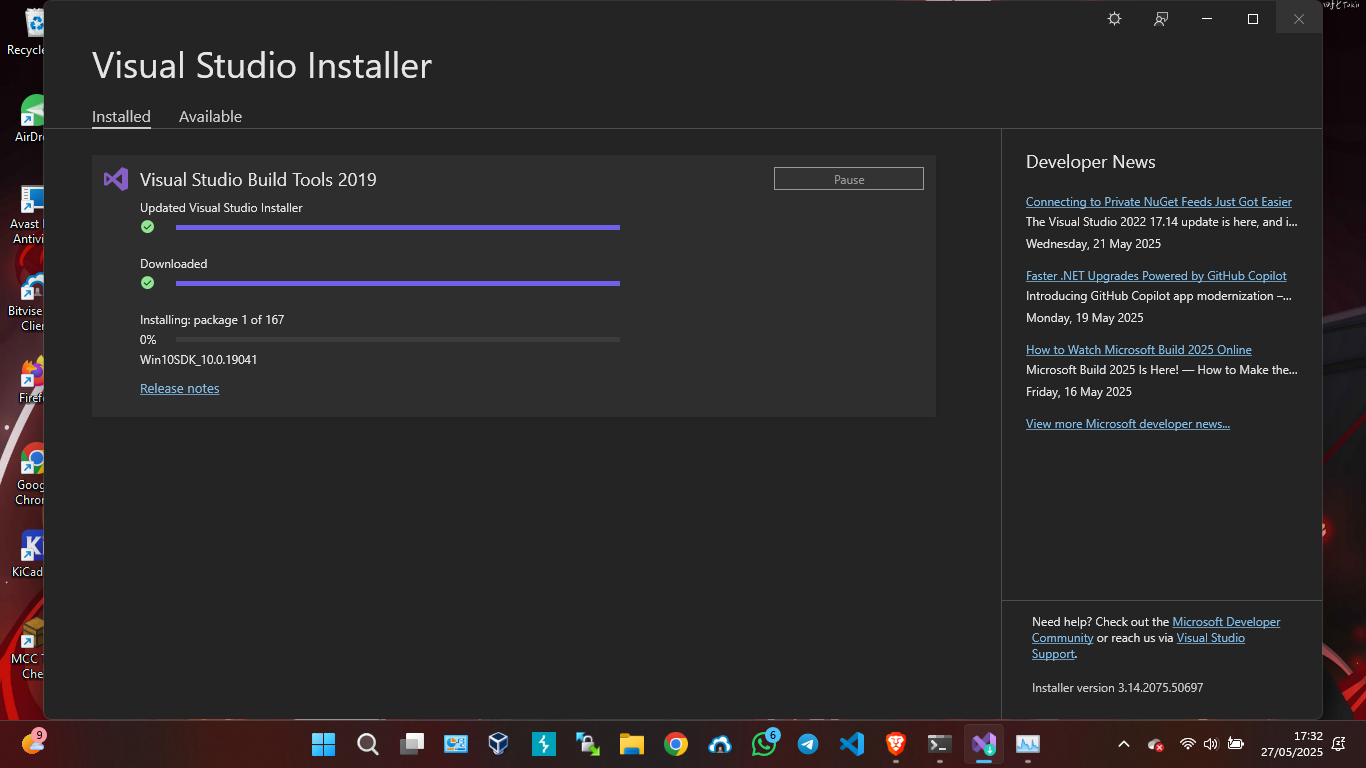Click the 'Wednesday, 21 May 2025' date

pos(1094,244)
